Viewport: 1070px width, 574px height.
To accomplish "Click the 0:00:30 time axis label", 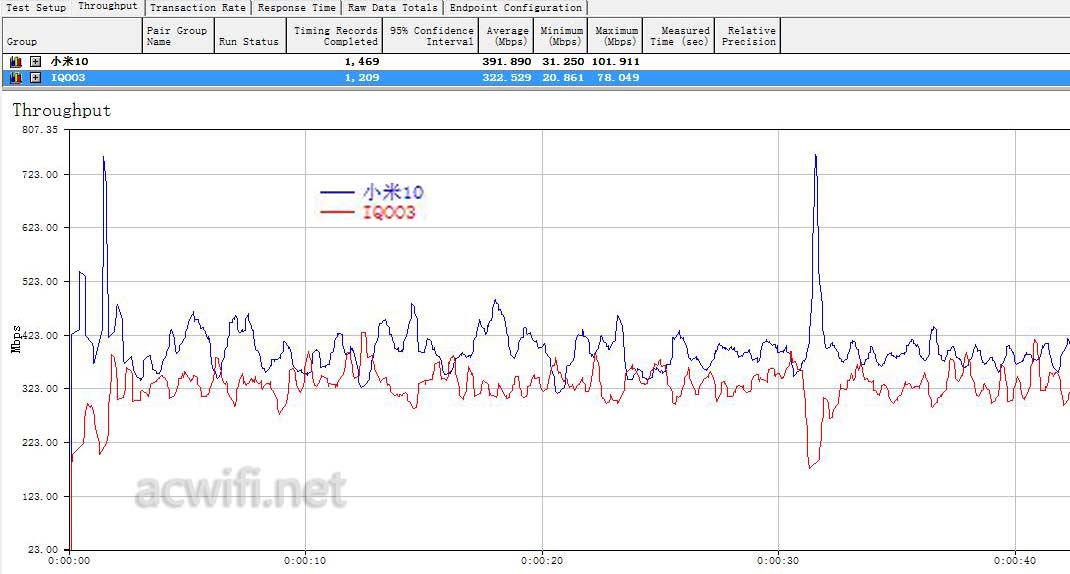I will click(778, 561).
